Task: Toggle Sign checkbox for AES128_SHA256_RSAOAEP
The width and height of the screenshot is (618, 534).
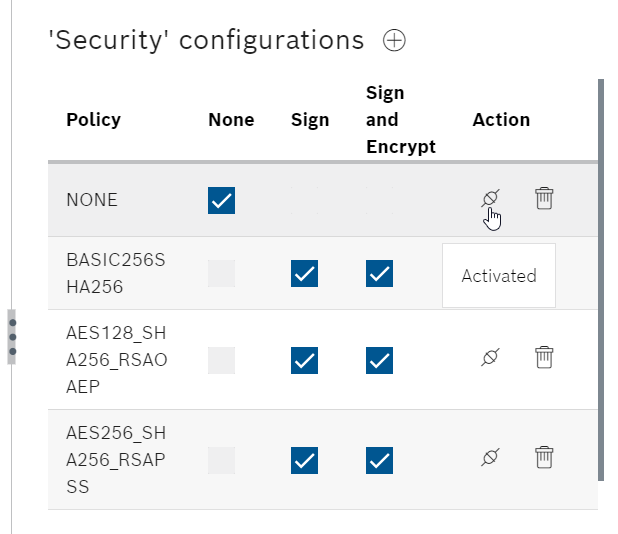Action: click(x=304, y=361)
